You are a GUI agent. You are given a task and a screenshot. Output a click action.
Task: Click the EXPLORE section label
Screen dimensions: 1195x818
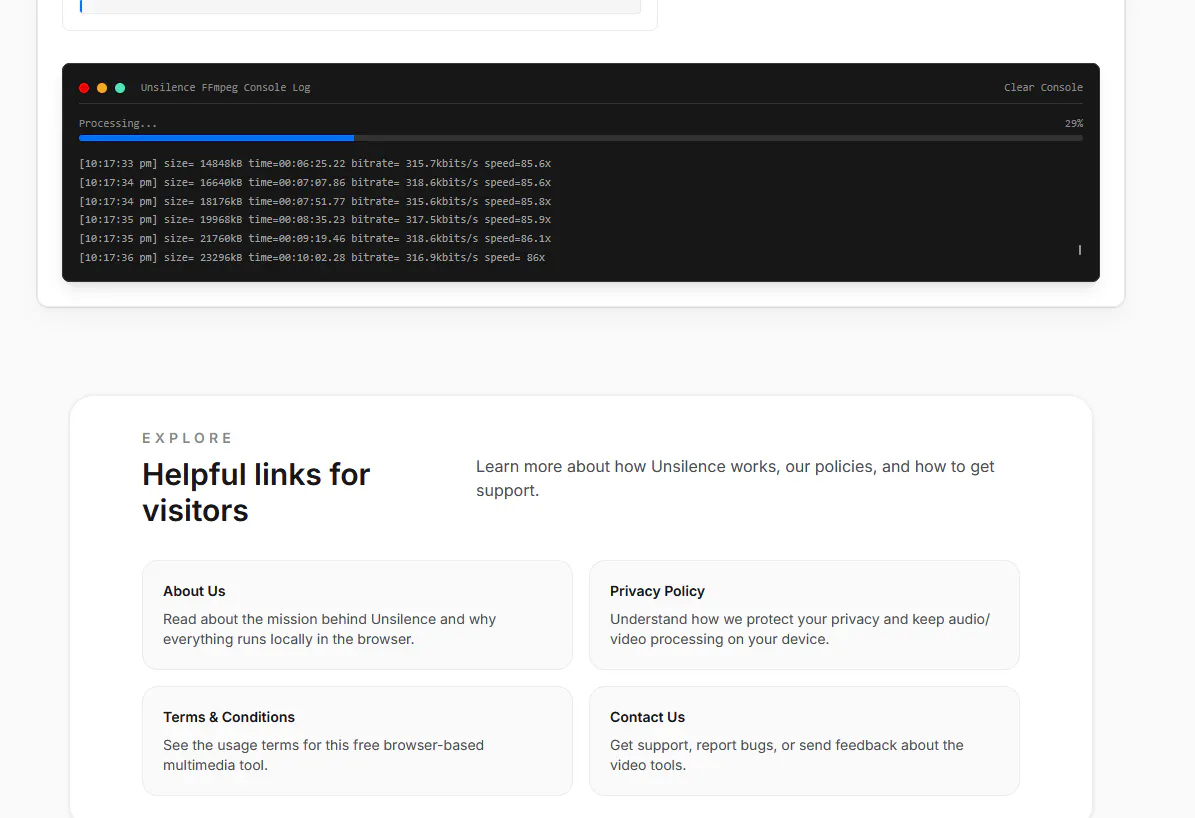coord(187,438)
